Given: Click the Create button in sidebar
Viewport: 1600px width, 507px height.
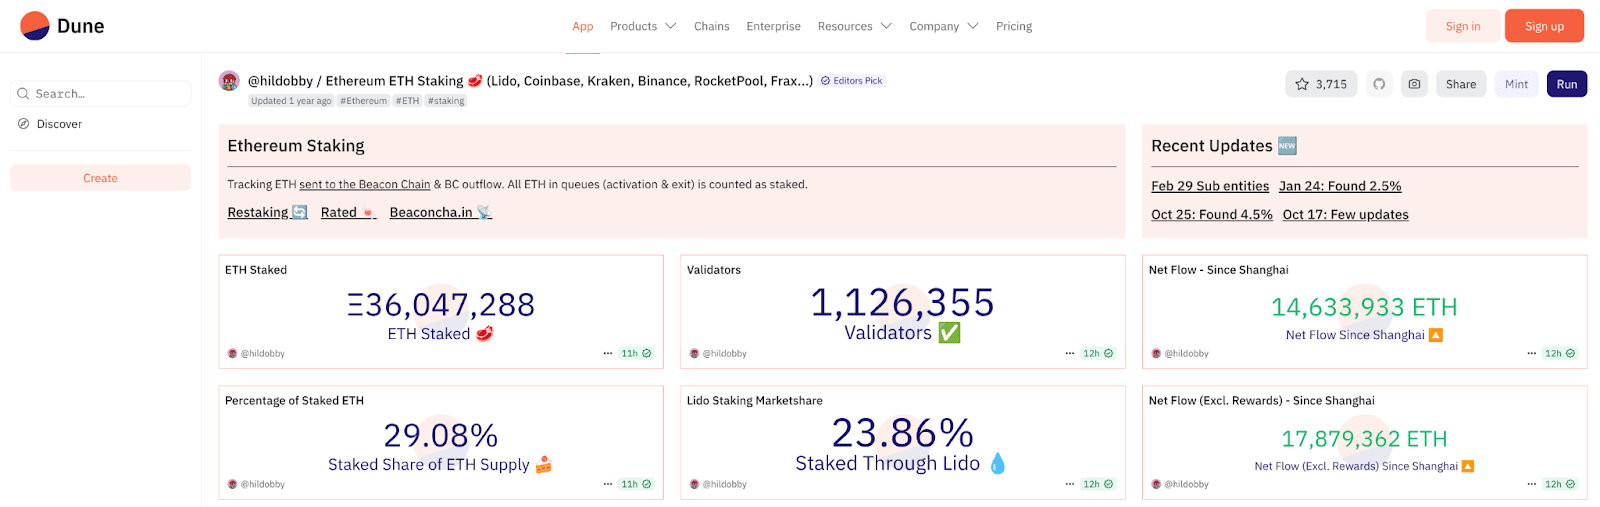Looking at the screenshot, I should coord(100,178).
